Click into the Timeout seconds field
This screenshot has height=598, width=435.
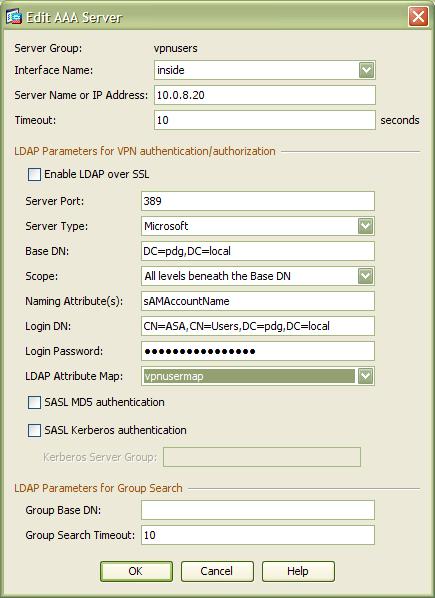[265, 120]
